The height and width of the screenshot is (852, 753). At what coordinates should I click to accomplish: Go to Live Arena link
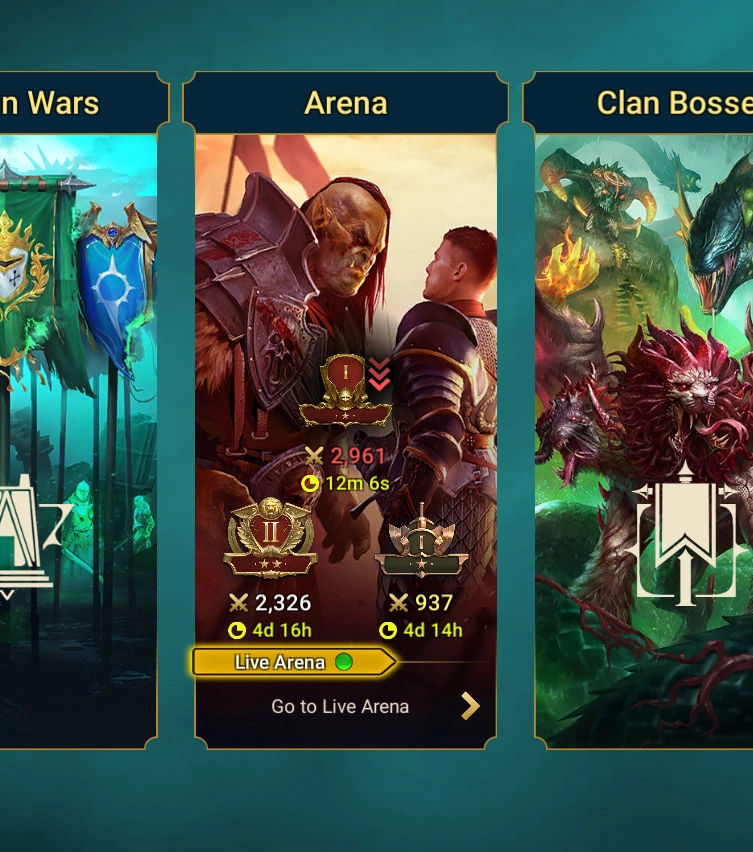click(x=340, y=706)
